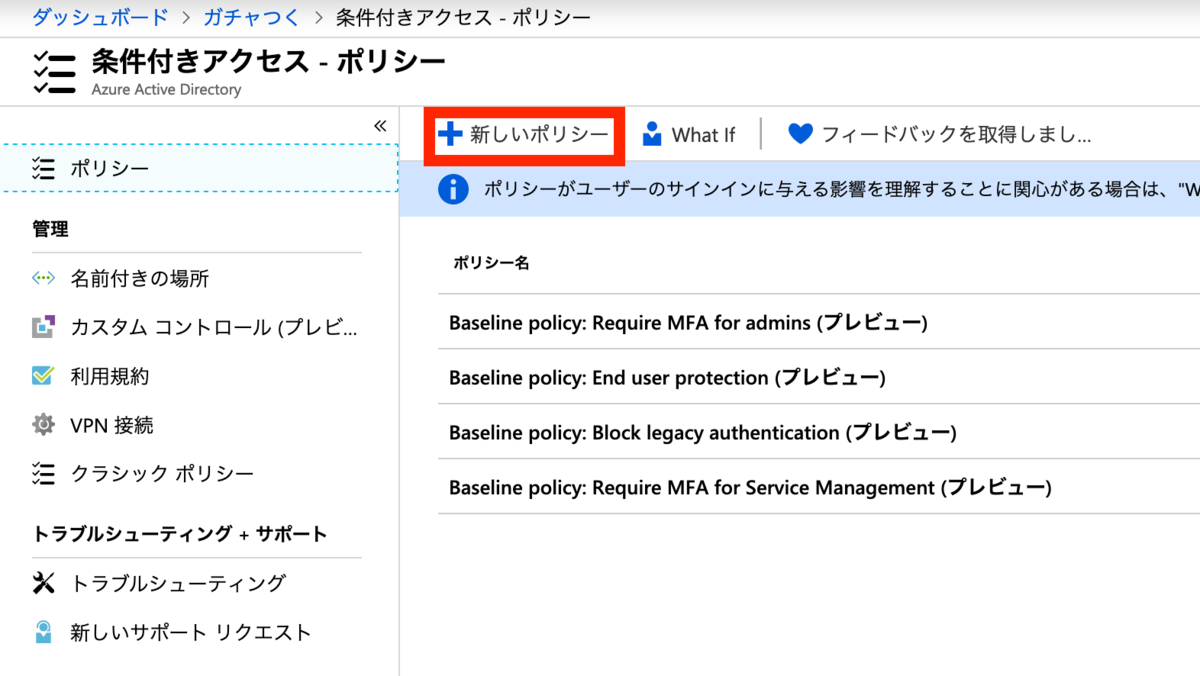Click the ポリシー checklist sidebar icon

[43, 167]
